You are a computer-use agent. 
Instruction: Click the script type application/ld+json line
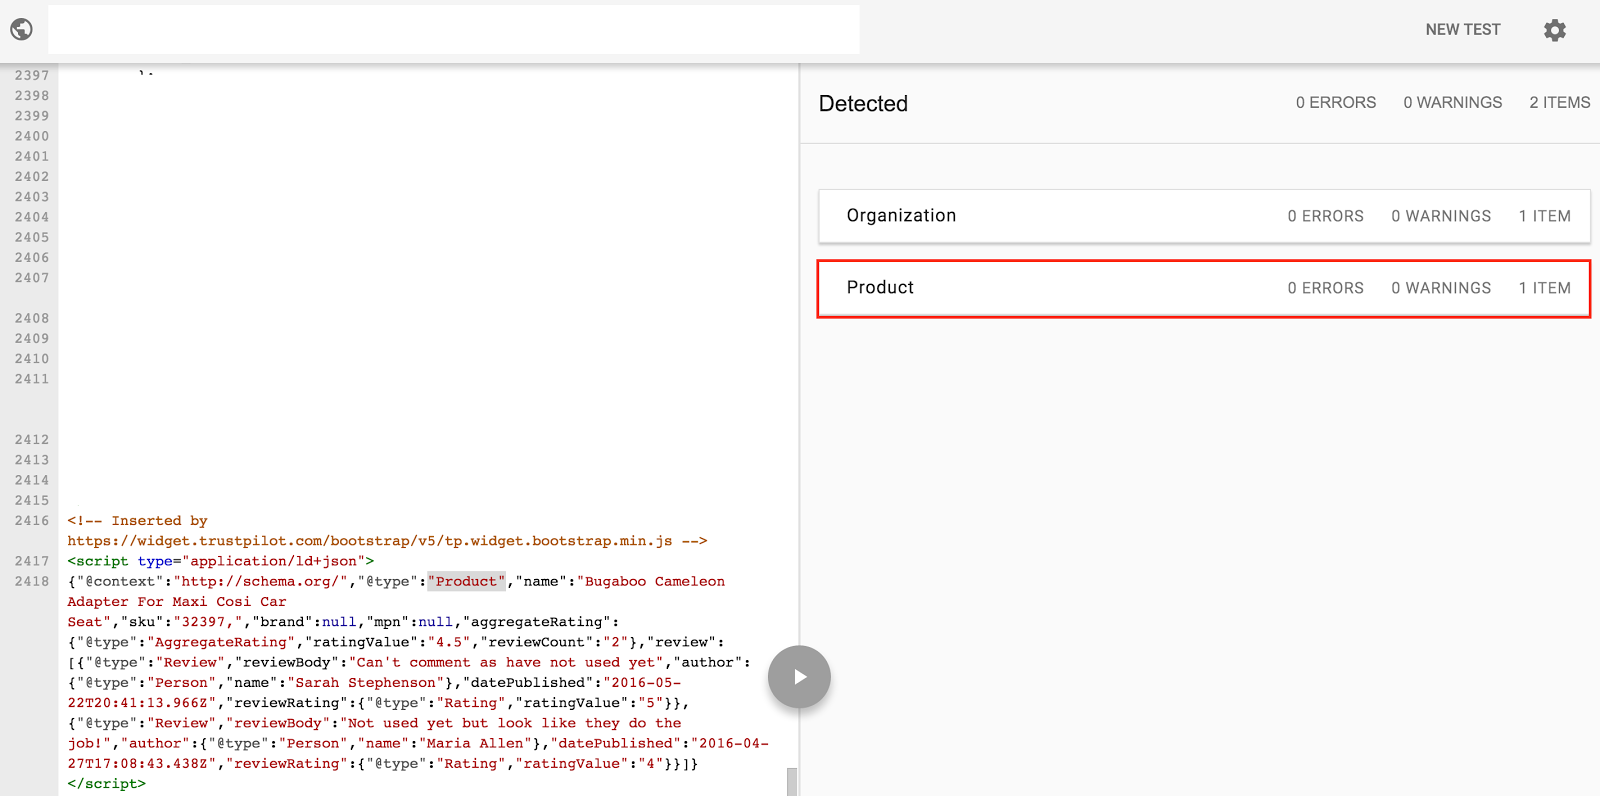[221, 561]
